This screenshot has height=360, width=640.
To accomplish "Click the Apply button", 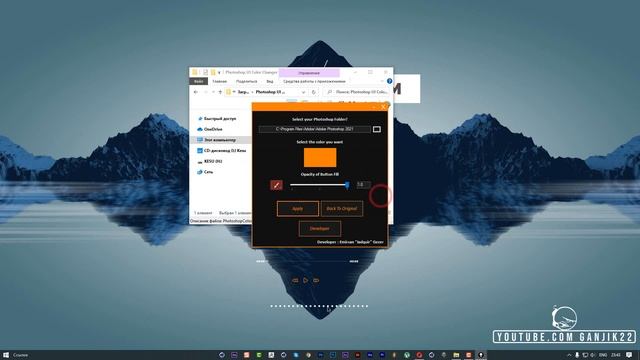I will pyautogui.click(x=298, y=209).
